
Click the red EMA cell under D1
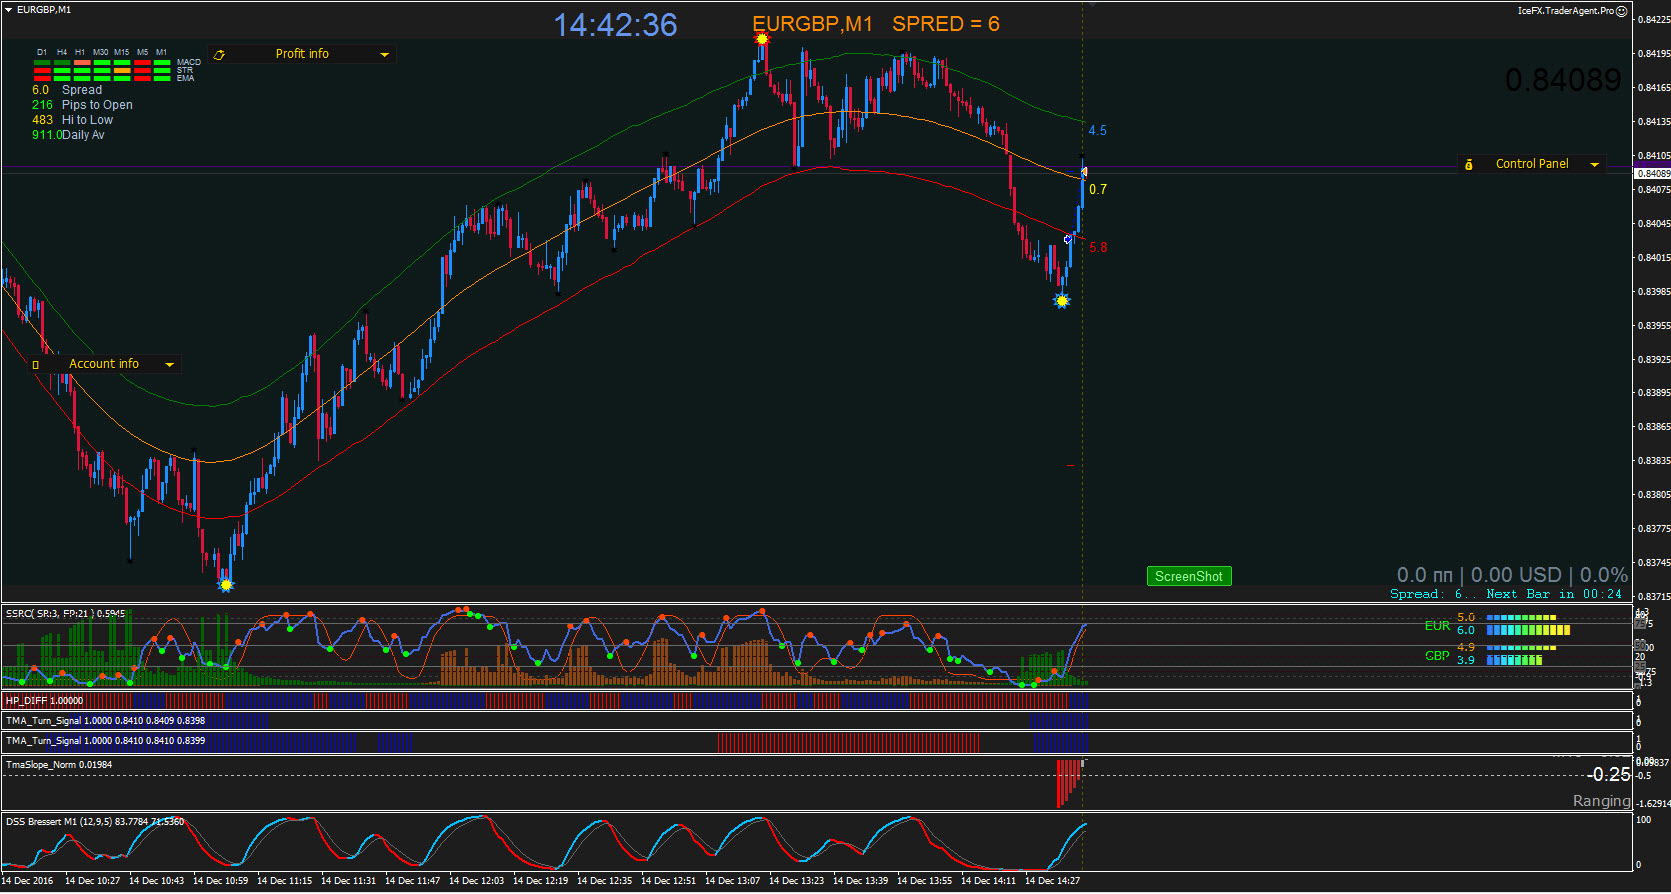tap(42, 78)
